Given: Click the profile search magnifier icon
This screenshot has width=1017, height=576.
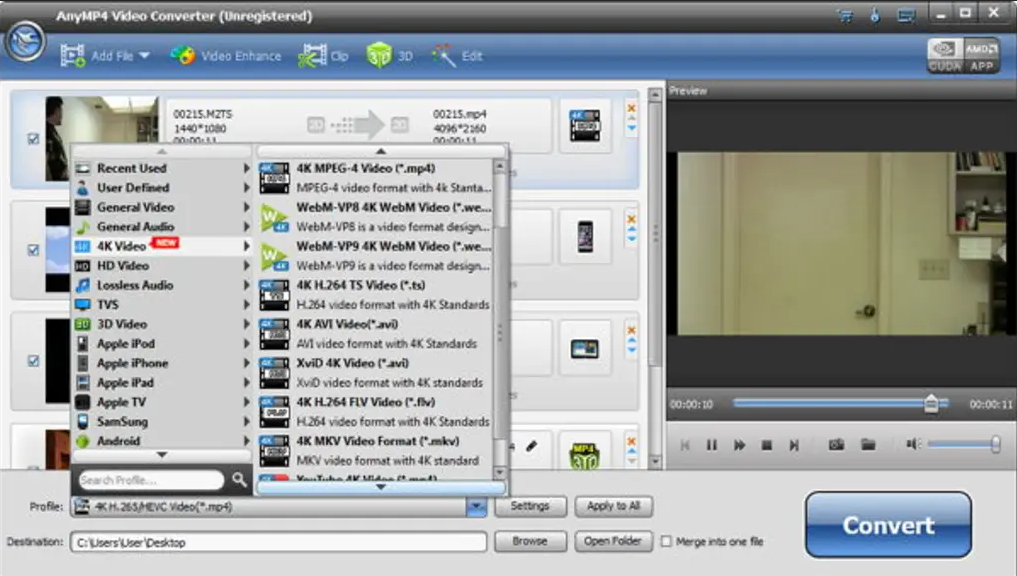Looking at the screenshot, I should point(239,479).
